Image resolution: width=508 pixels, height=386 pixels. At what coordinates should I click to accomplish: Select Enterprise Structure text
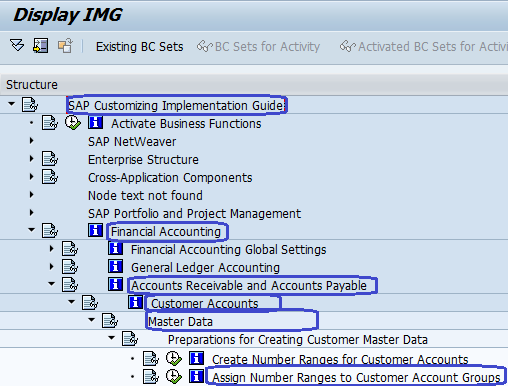[143, 160]
